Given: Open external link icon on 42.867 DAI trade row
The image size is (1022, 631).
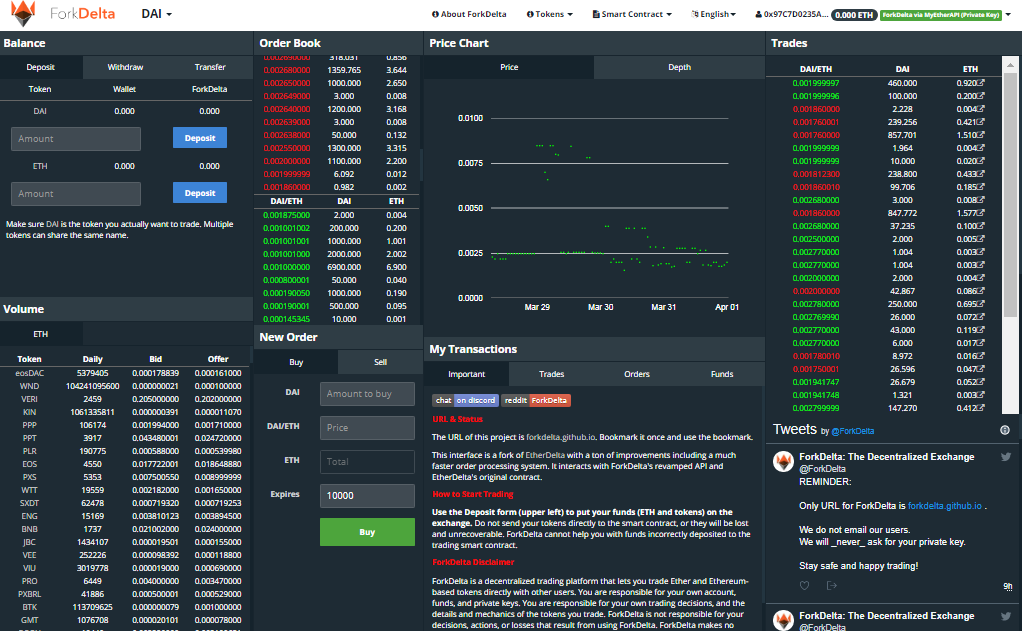Looking at the screenshot, I should tap(981, 291).
